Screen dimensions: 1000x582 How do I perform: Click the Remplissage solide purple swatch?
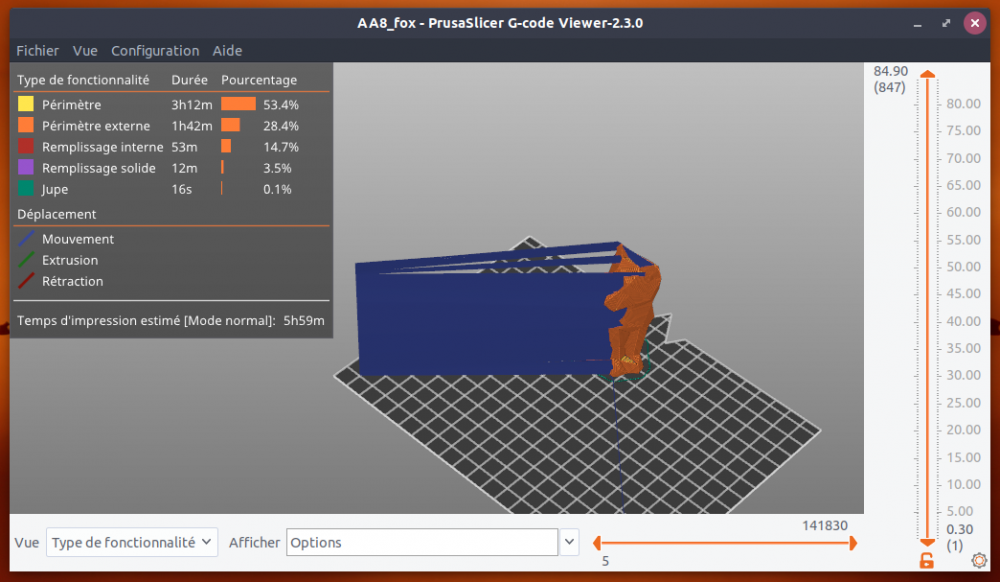coord(26,168)
